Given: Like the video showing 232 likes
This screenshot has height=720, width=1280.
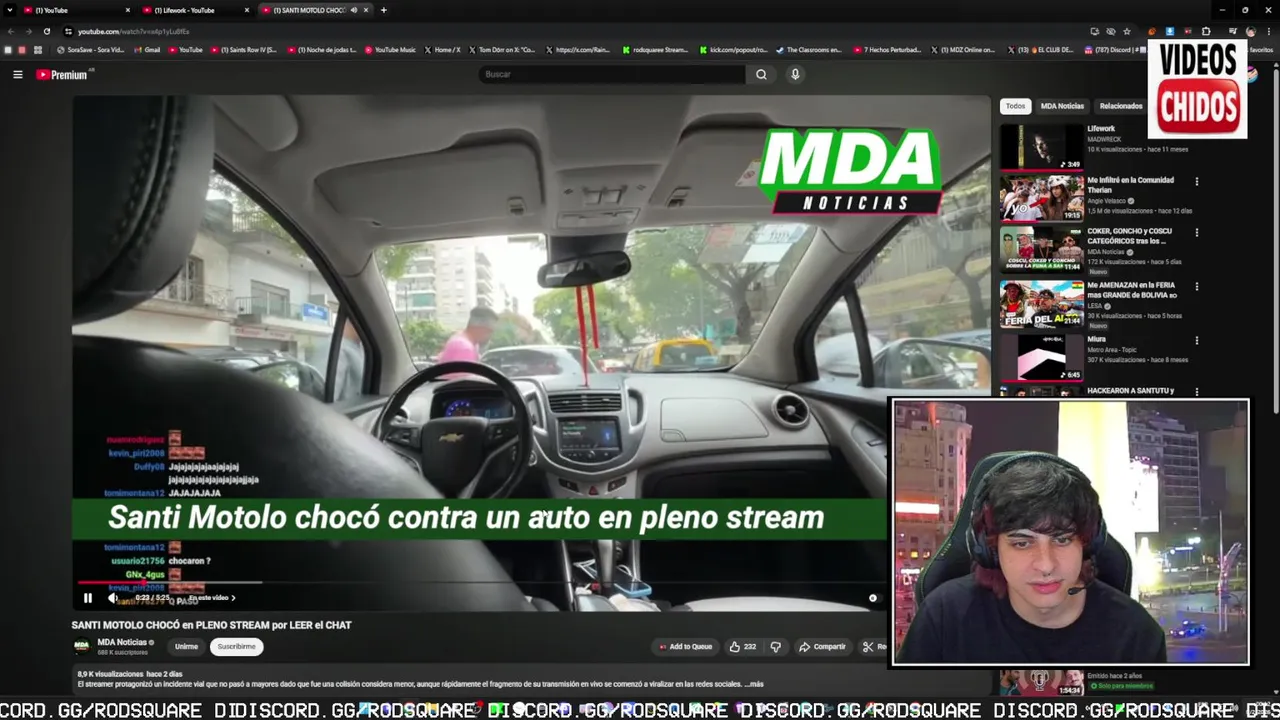Looking at the screenshot, I should [742, 647].
